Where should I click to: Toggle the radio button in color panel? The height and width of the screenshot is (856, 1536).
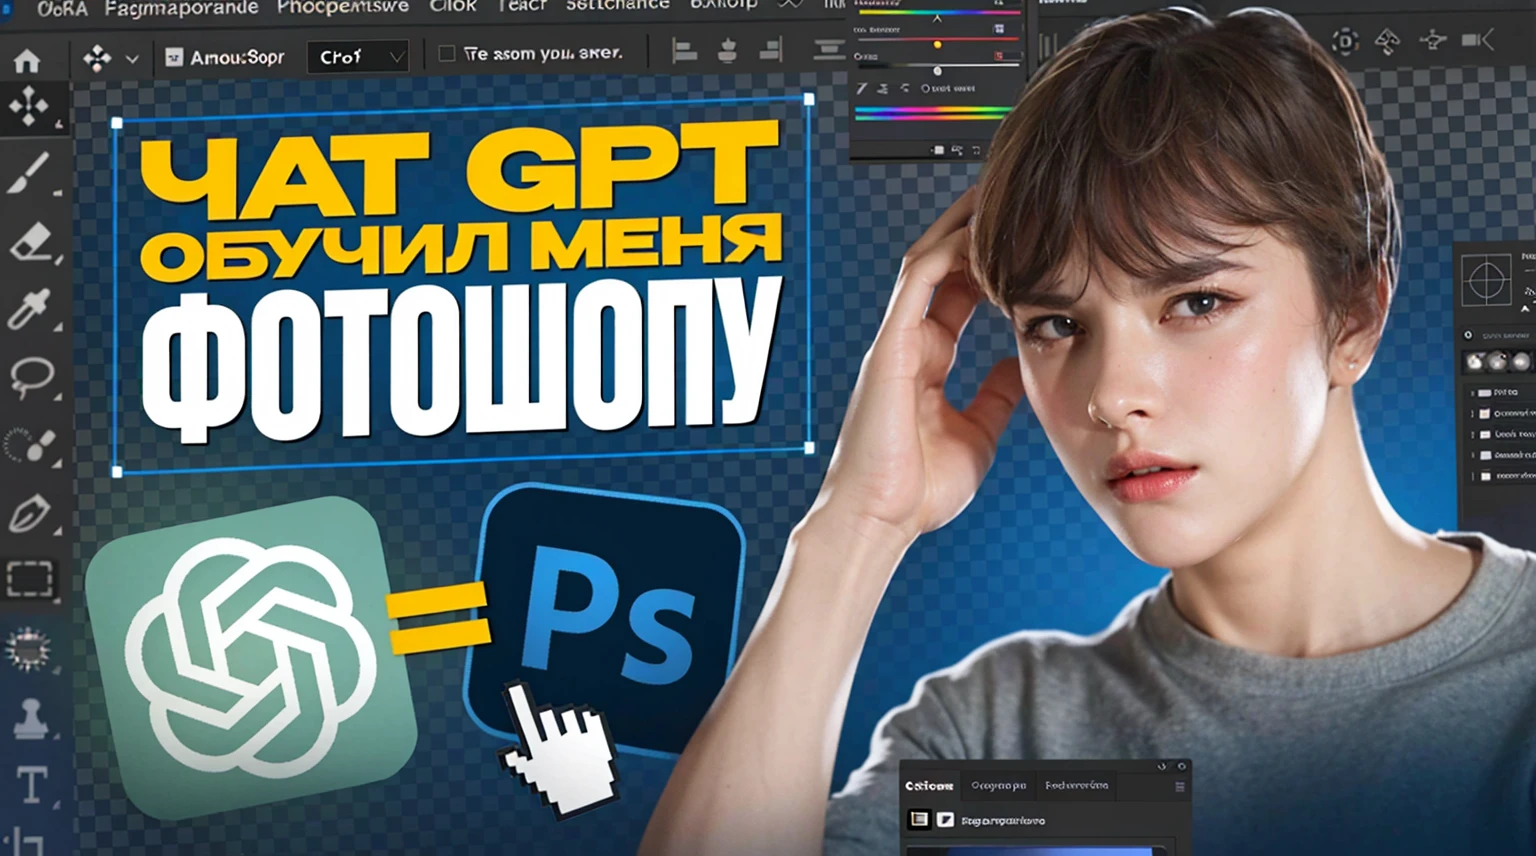point(924,89)
